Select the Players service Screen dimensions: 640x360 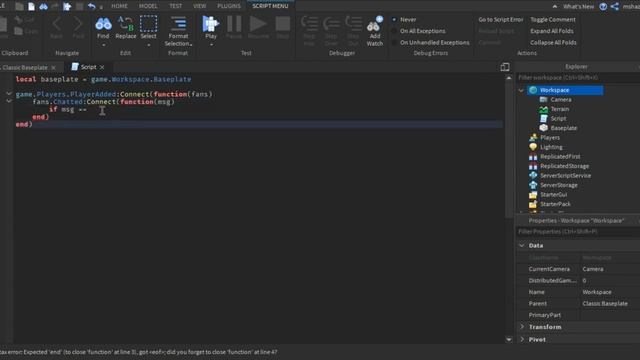click(x=550, y=138)
